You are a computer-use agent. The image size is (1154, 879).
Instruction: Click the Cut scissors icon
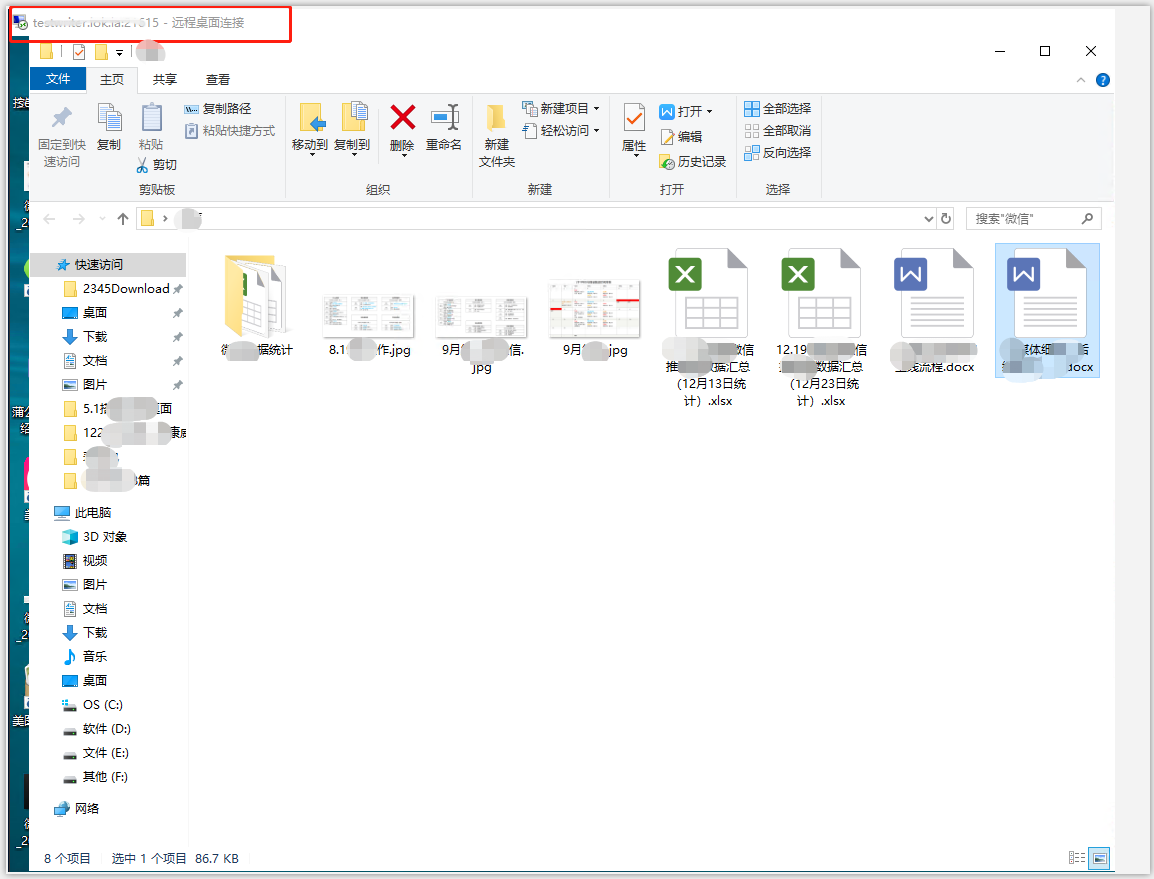point(143,165)
